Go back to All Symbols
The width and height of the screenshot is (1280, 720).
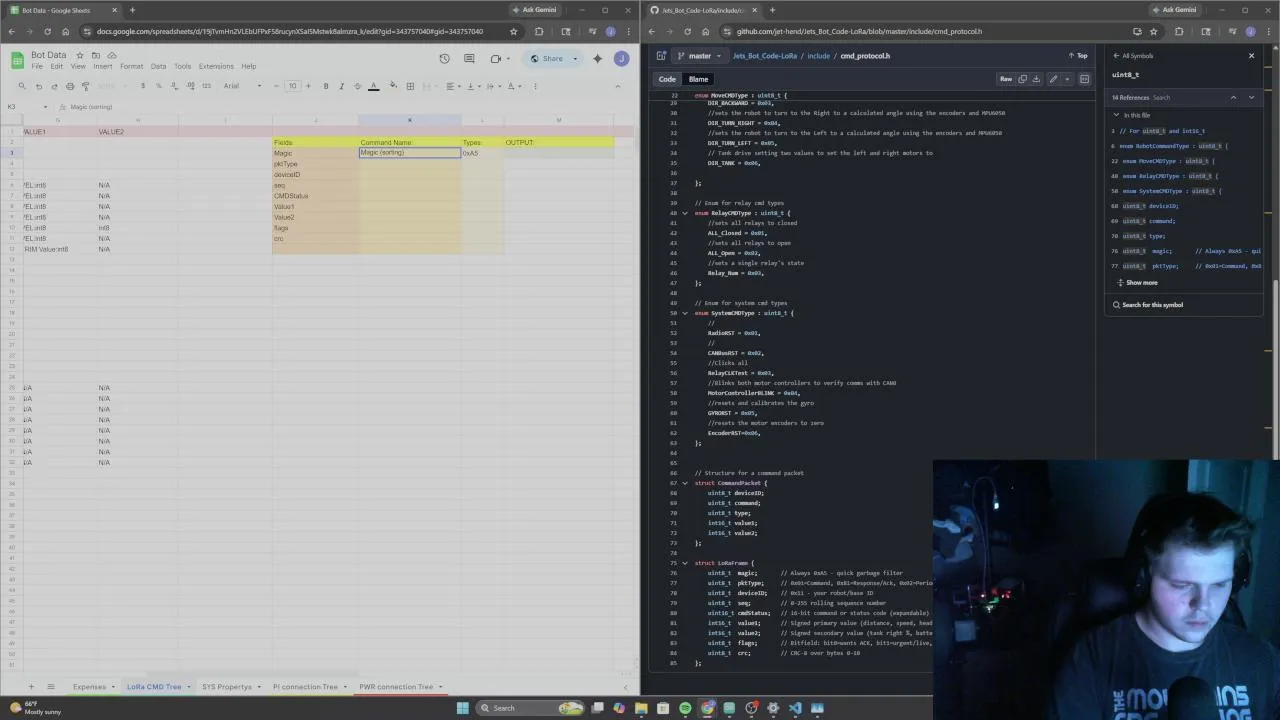(1133, 56)
